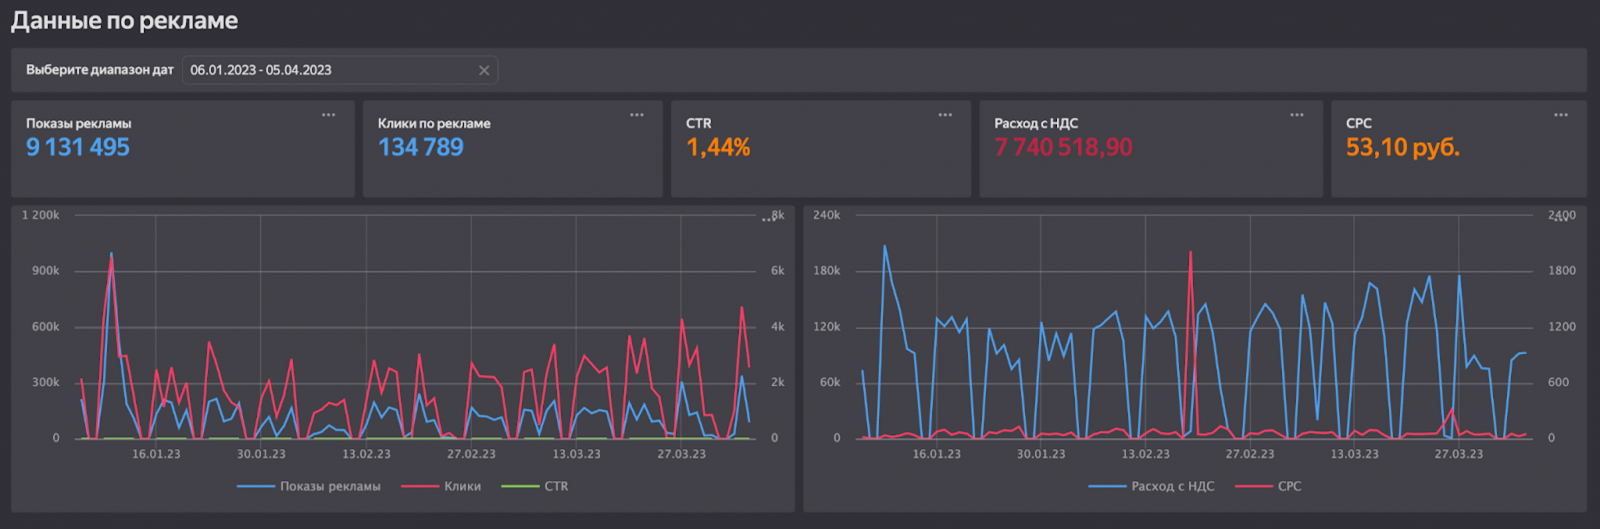Open the spend and CPC chart menu

pyautogui.click(x=1560, y=219)
